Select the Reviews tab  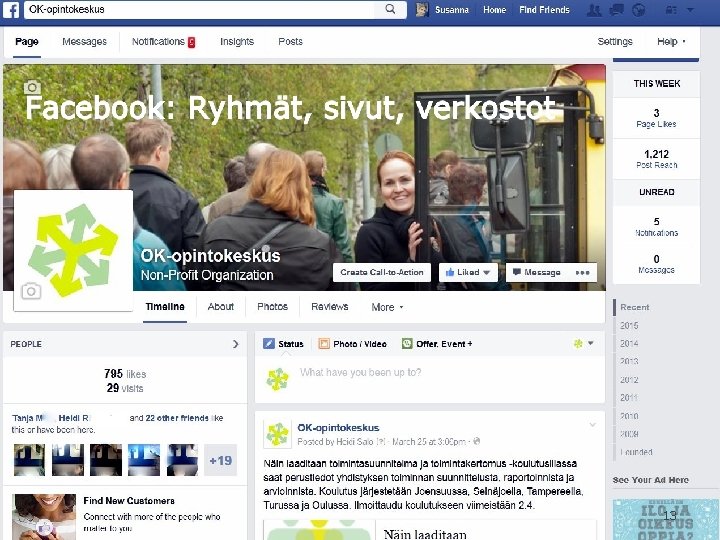point(330,307)
